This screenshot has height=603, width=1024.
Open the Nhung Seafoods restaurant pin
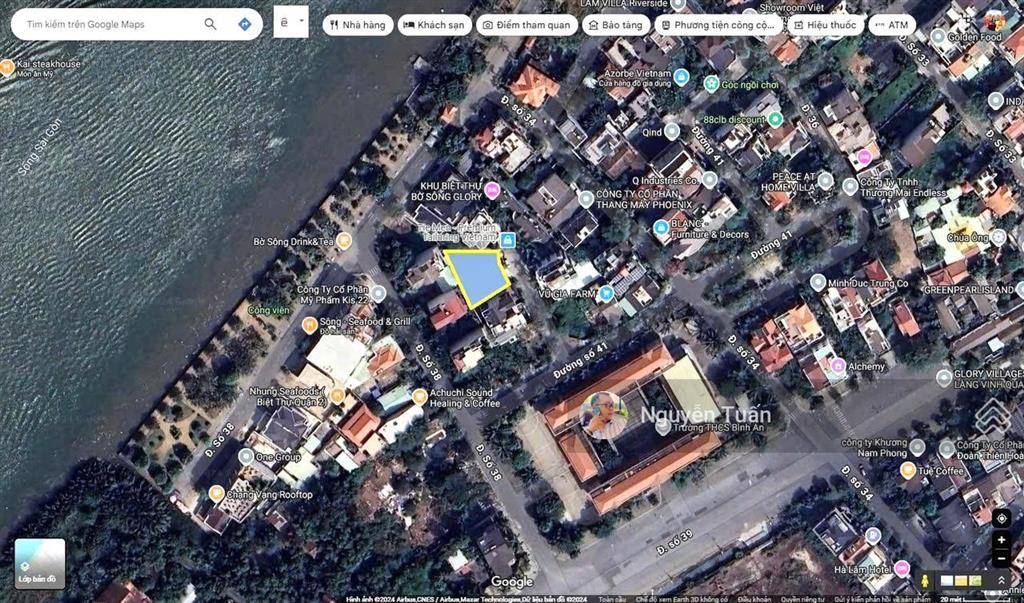[338, 395]
